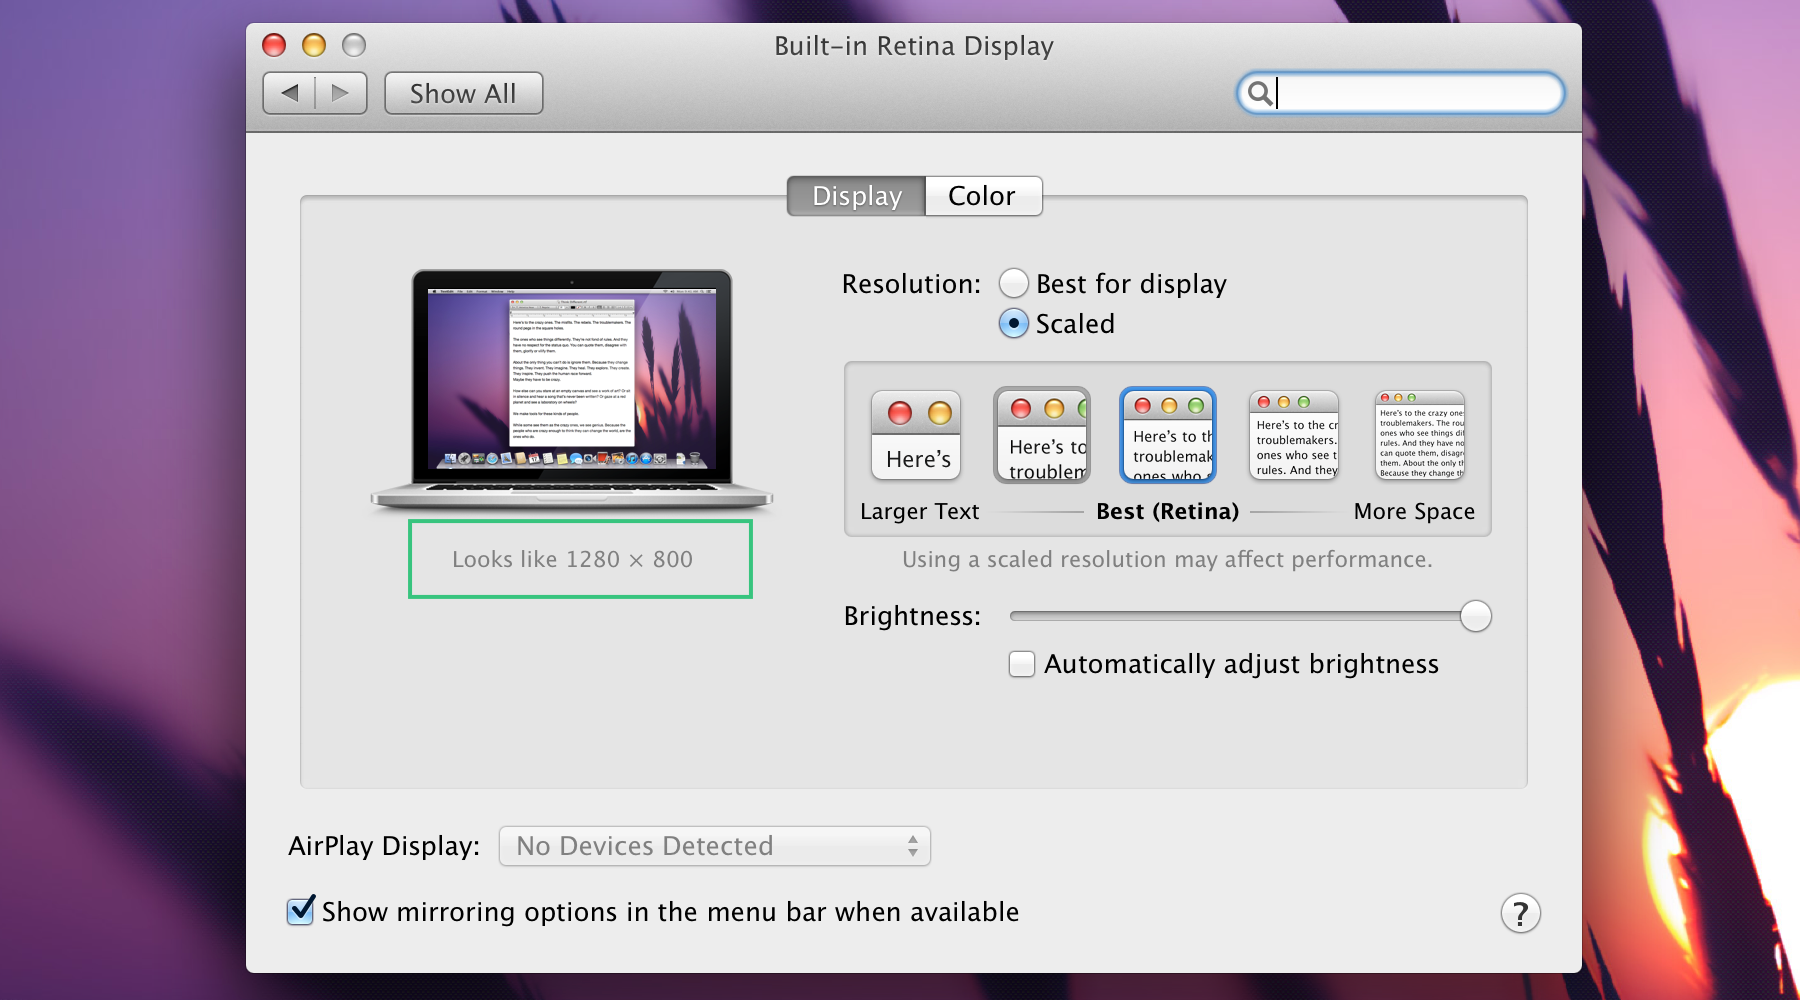Screen dimensions: 1800x1000
Task: Click the MacBook display preview image
Action: click(573, 385)
